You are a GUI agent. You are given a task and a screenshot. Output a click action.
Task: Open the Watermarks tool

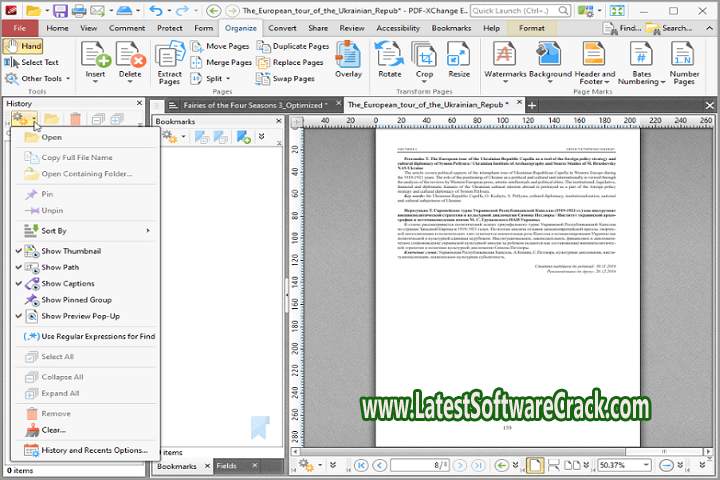pyautogui.click(x=504, y=59)
